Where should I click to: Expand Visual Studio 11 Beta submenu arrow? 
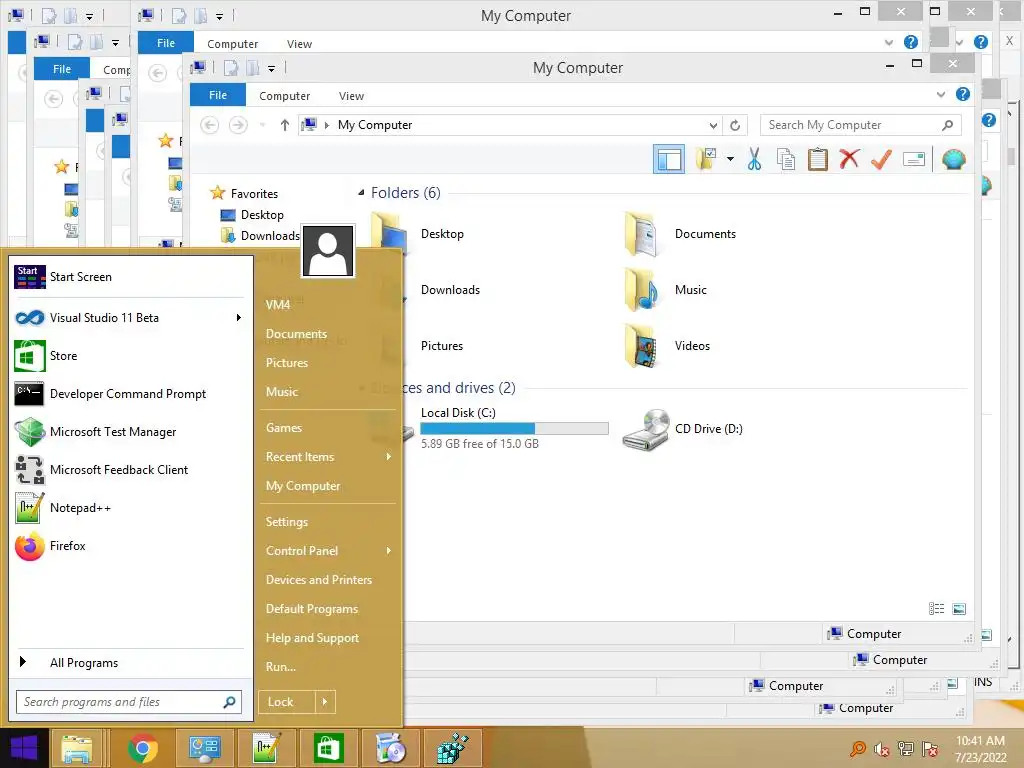[x=238, y=317]
